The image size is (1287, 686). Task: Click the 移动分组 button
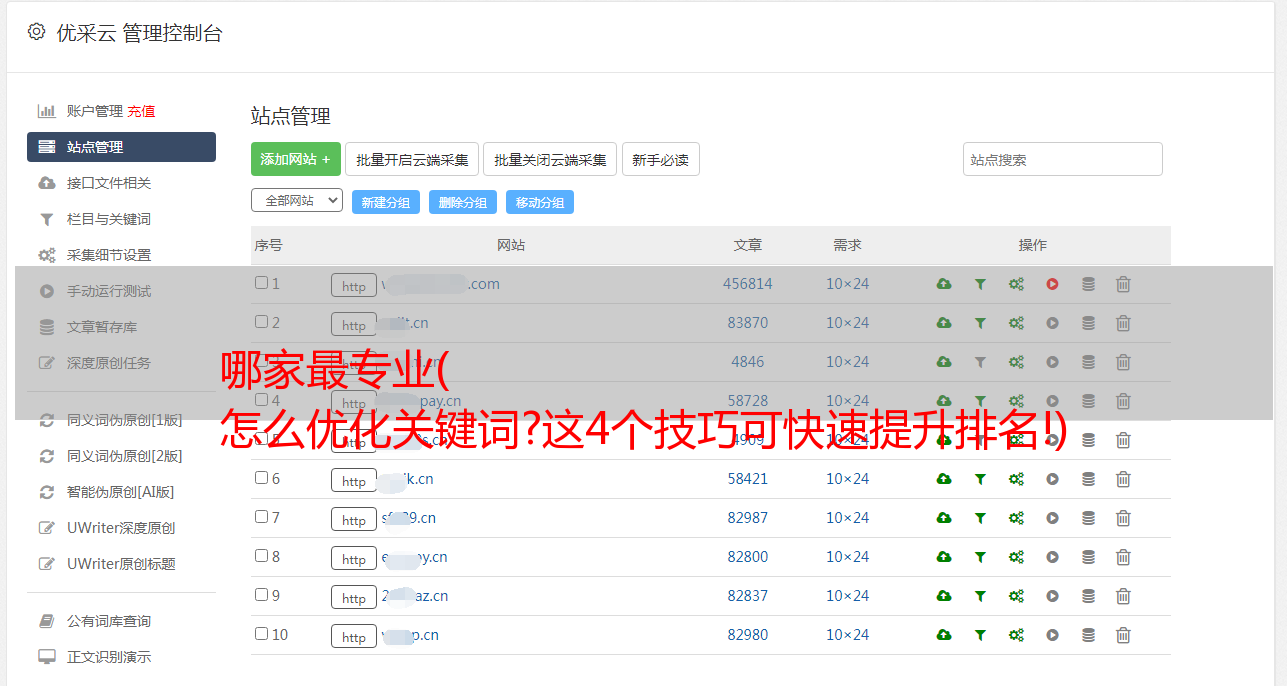540,202
